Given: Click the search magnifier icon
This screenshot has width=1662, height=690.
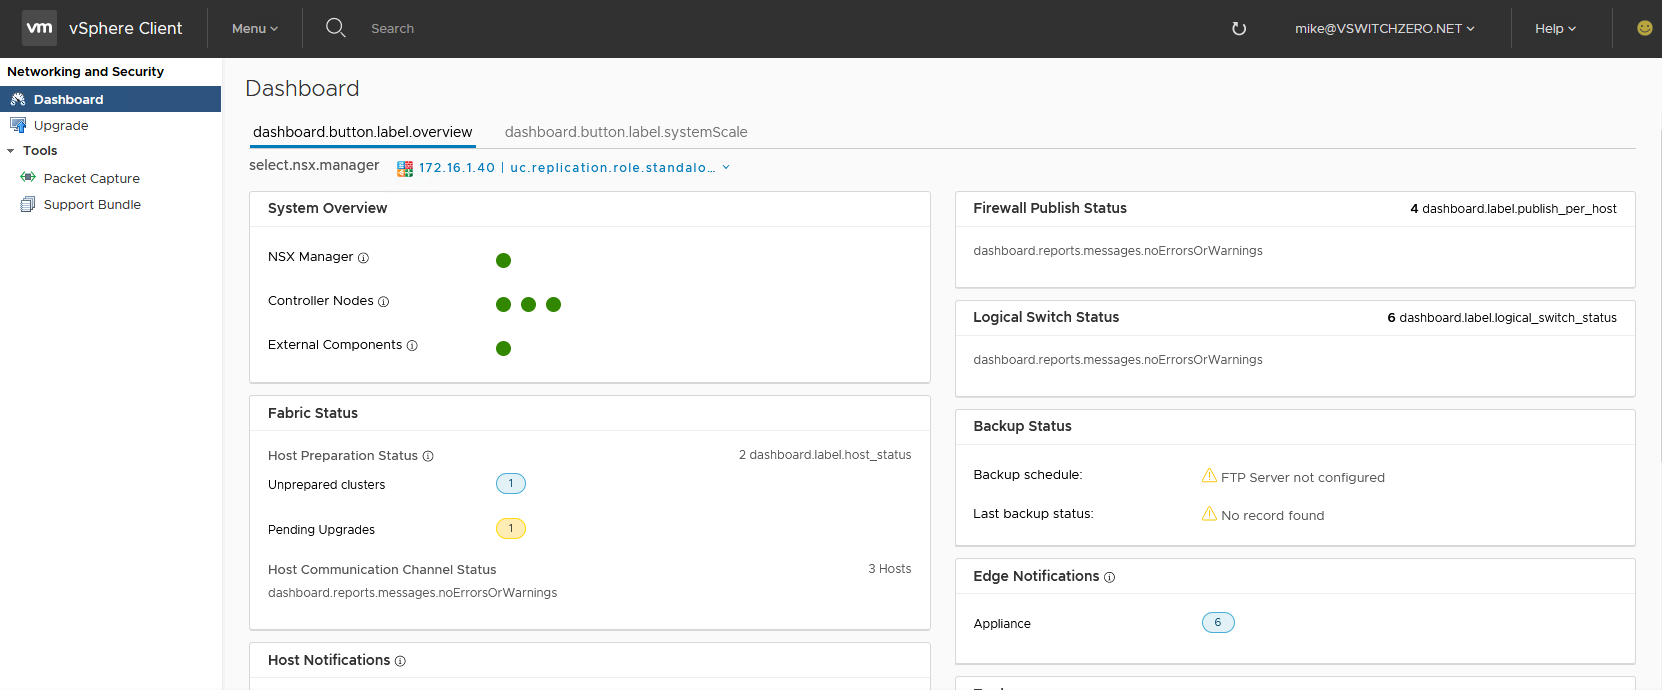Looking at the screenshot, I should coord(336,28).
